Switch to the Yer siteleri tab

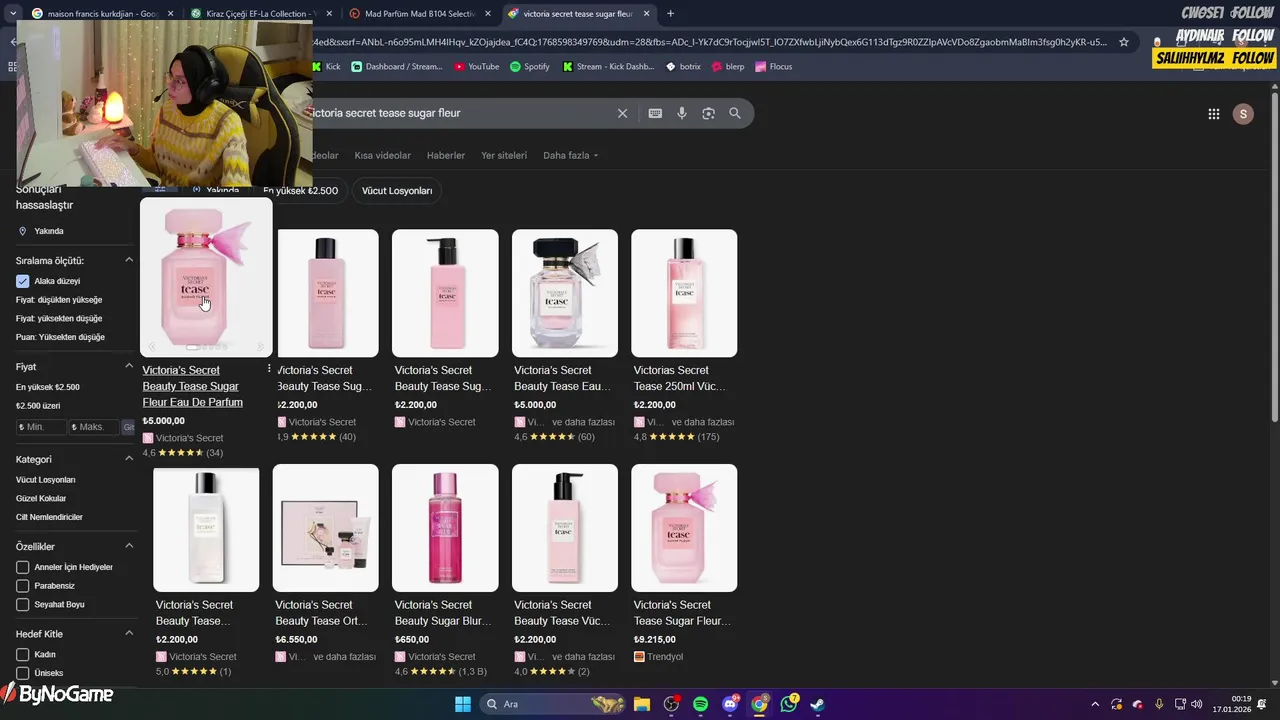(x=504, y=156)
